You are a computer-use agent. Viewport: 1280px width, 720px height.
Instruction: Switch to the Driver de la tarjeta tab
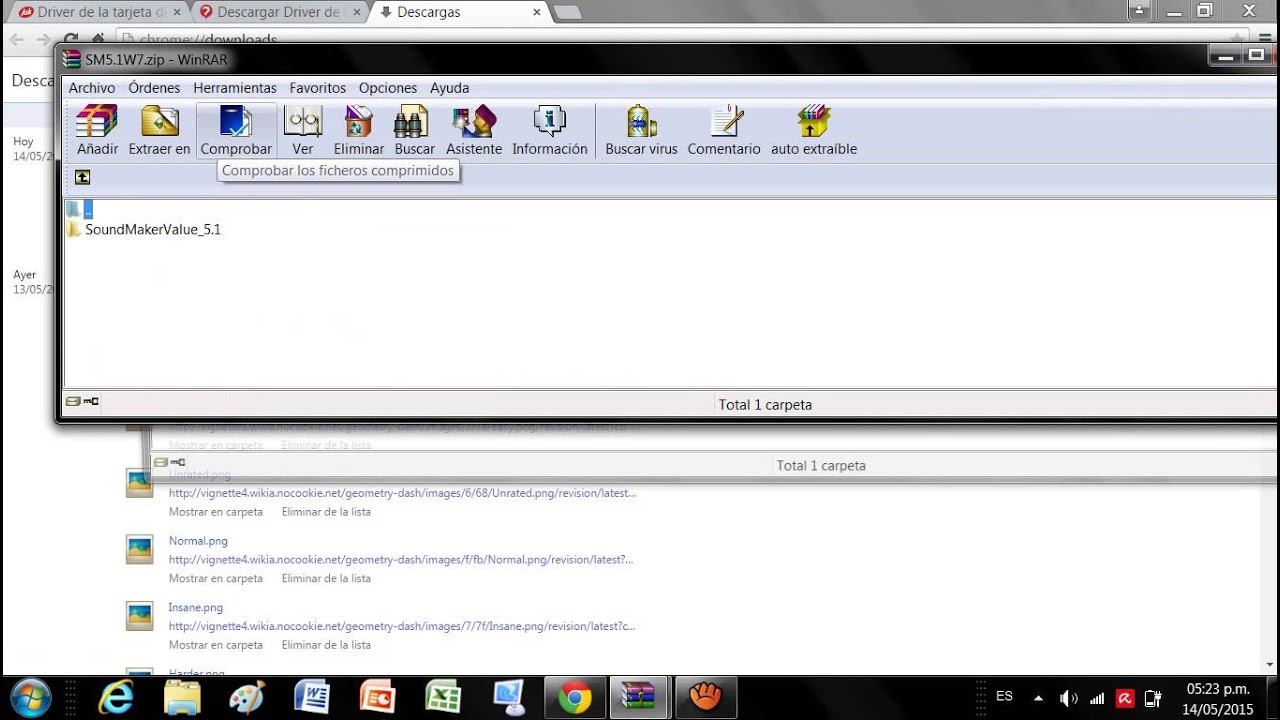(100, 12)
